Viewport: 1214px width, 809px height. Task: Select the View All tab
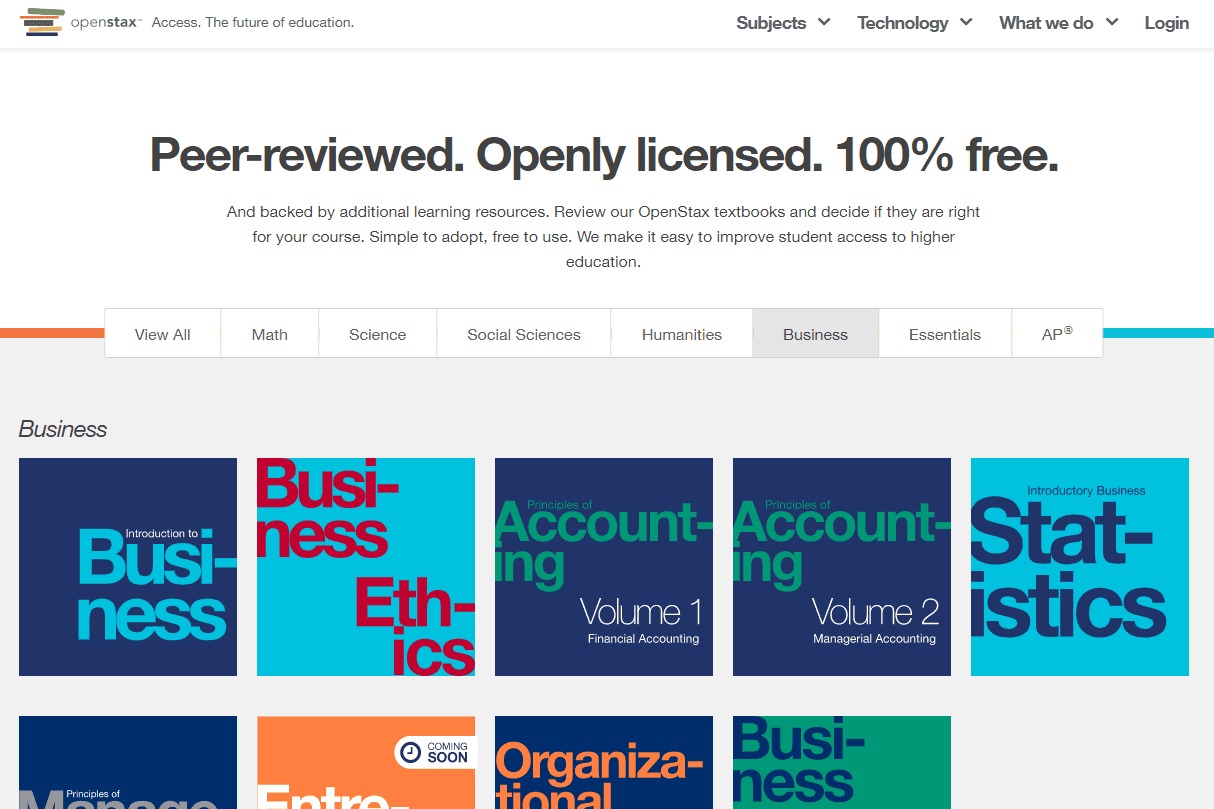tap(162, 333)
